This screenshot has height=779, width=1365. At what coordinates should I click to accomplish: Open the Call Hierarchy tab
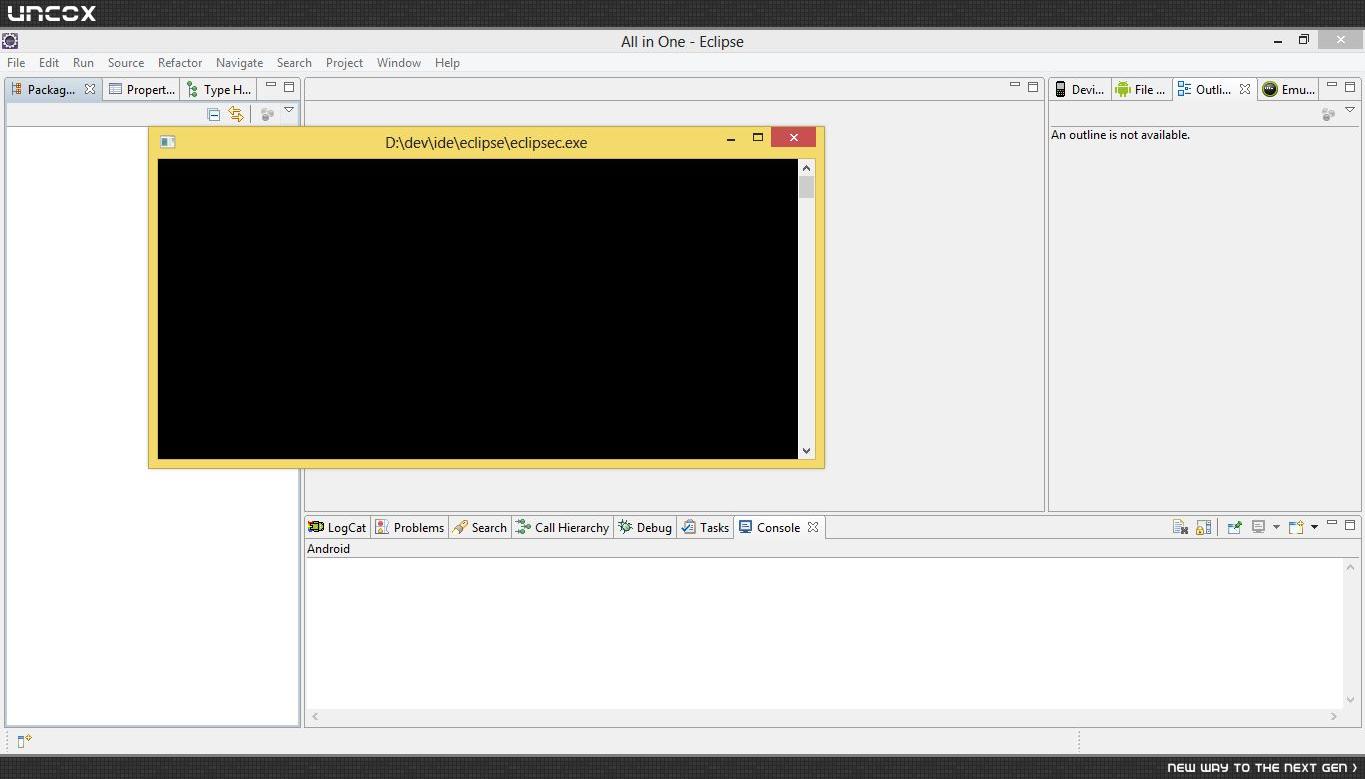point(562,527)
